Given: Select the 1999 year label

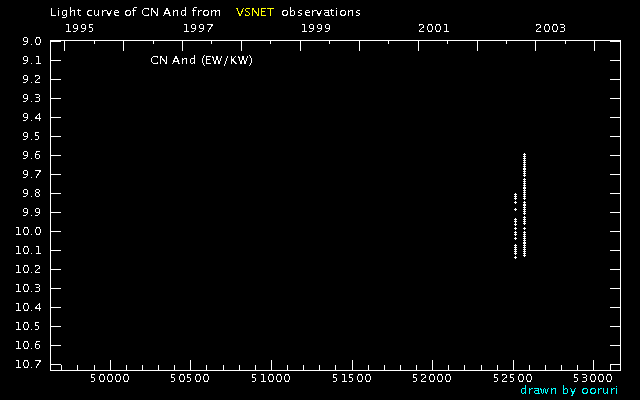Looking at the screenshot, I should click(316, 27).
